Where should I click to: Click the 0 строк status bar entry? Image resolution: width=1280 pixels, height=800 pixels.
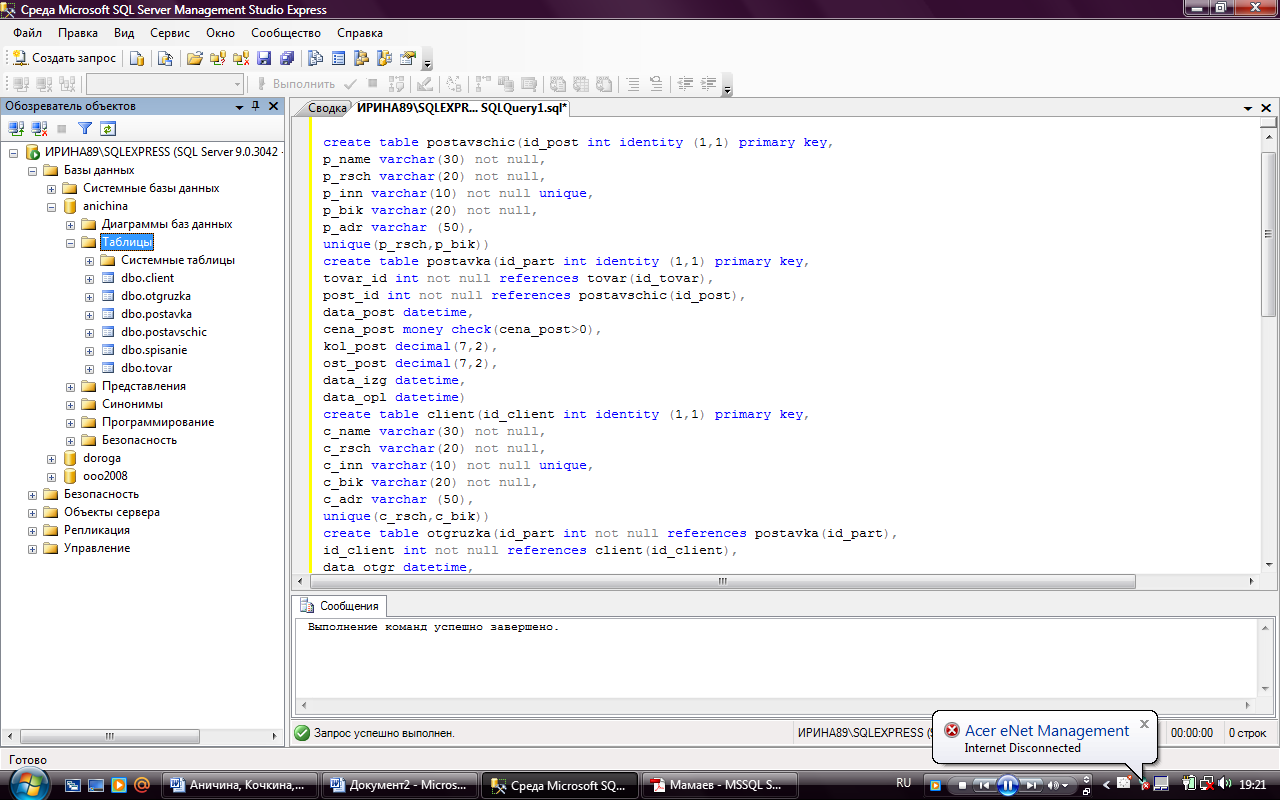tap(1246, 733)
